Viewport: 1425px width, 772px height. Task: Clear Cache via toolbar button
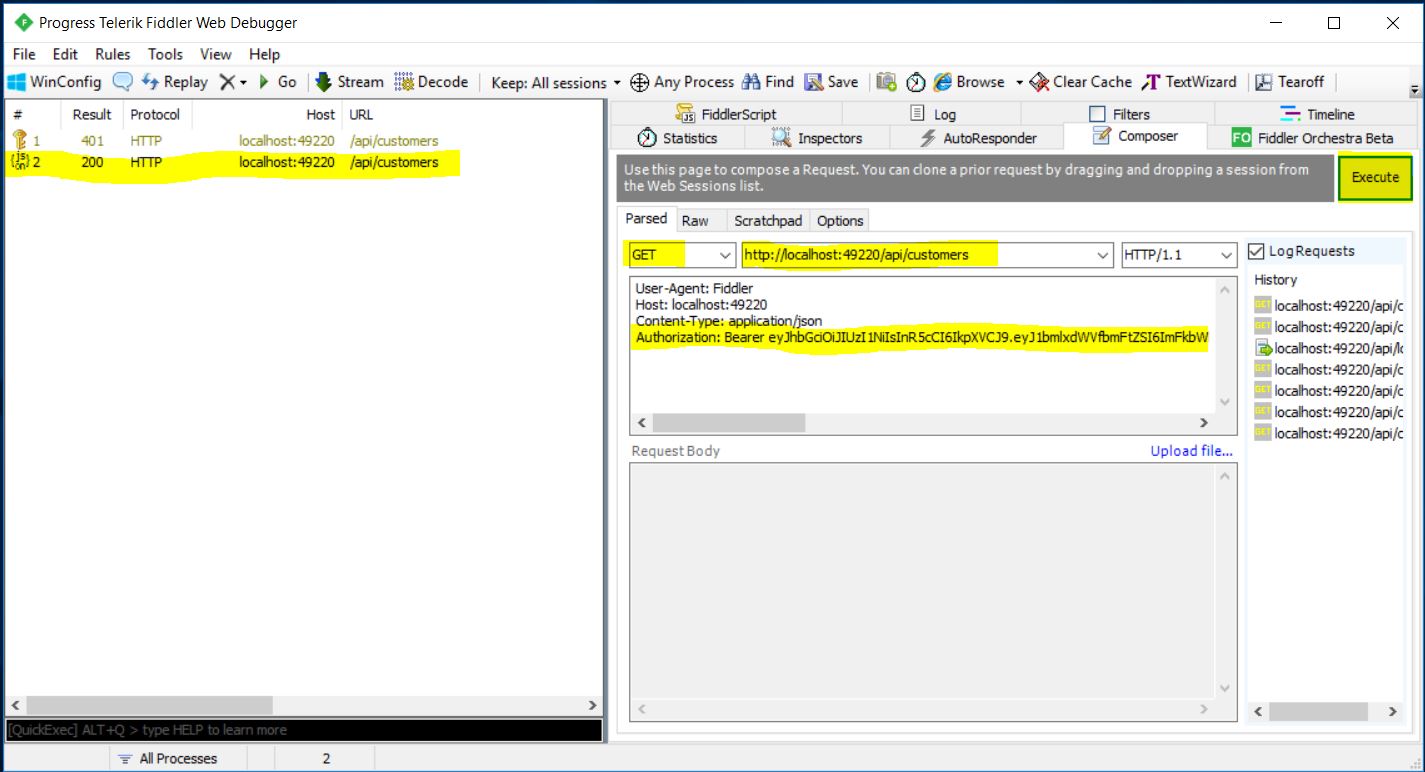[x=1081, y=82]
